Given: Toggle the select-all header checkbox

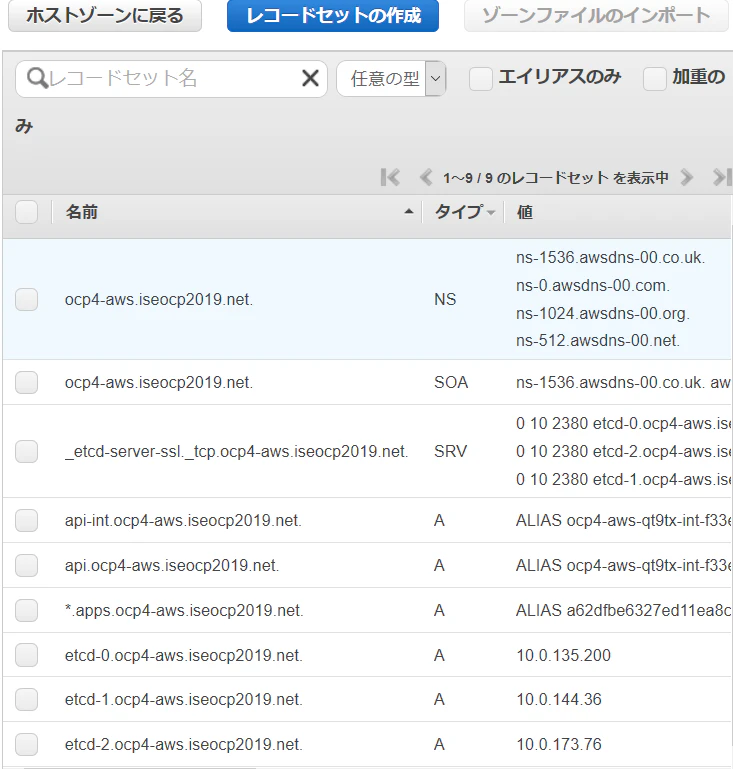Looking at the screenshot, I should (26, 212).
